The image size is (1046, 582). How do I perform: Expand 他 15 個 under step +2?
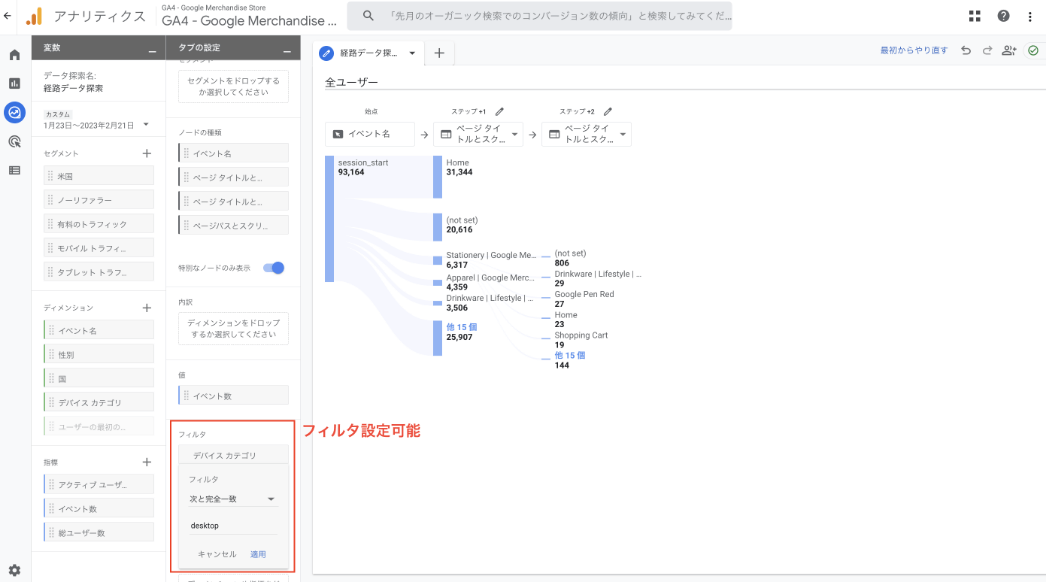click(570, 355)
